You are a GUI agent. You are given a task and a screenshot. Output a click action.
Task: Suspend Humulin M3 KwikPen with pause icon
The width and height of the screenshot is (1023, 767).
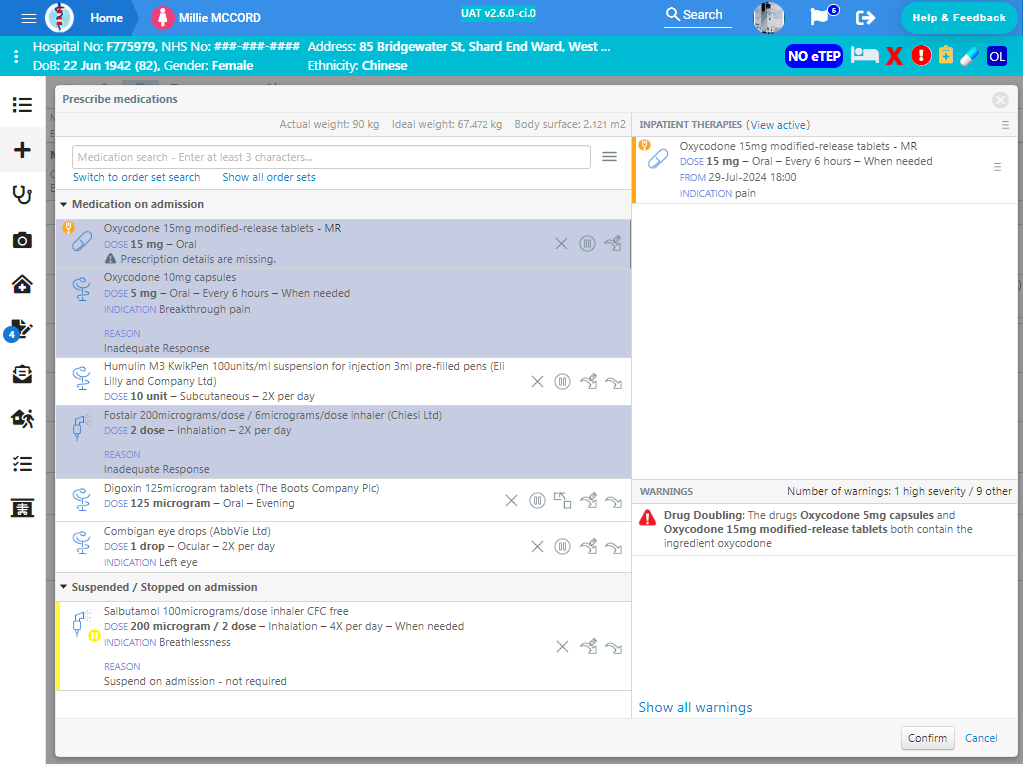(x=562, y=382)
